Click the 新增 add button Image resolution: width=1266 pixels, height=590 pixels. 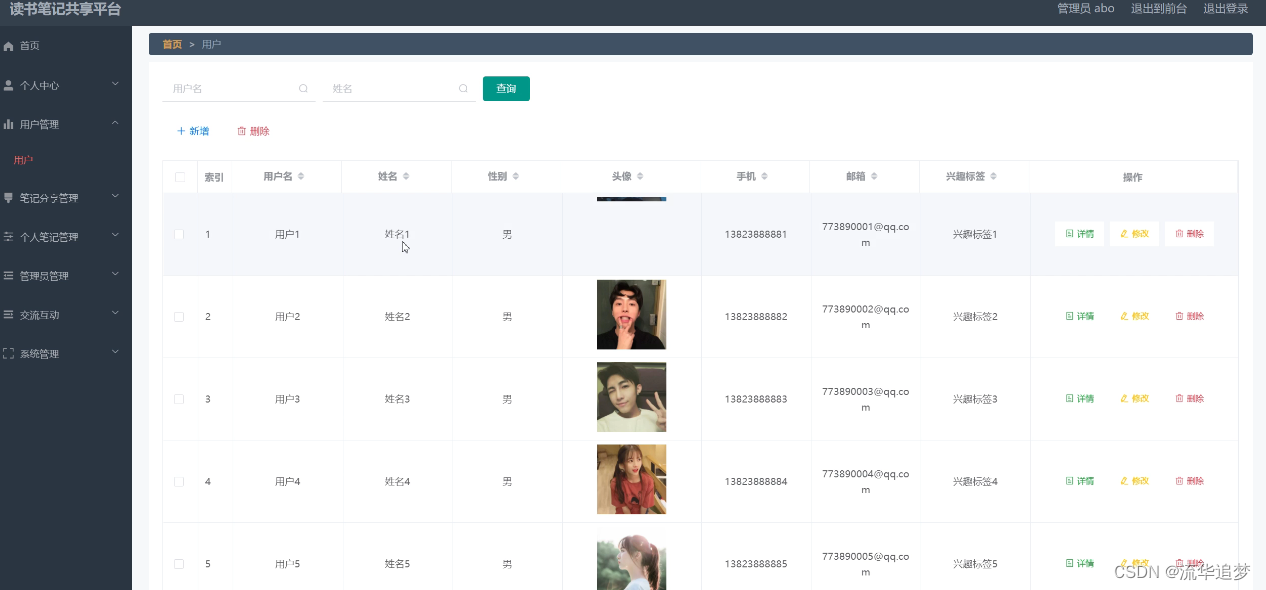[x=193, y=131]
